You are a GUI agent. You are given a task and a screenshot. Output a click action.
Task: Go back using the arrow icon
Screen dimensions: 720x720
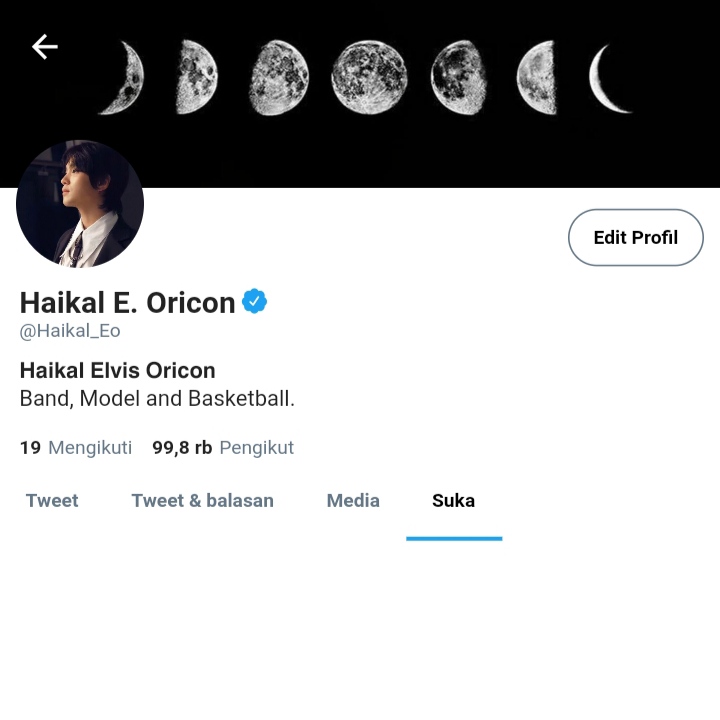pyautogui.click(x=45, y=46)
